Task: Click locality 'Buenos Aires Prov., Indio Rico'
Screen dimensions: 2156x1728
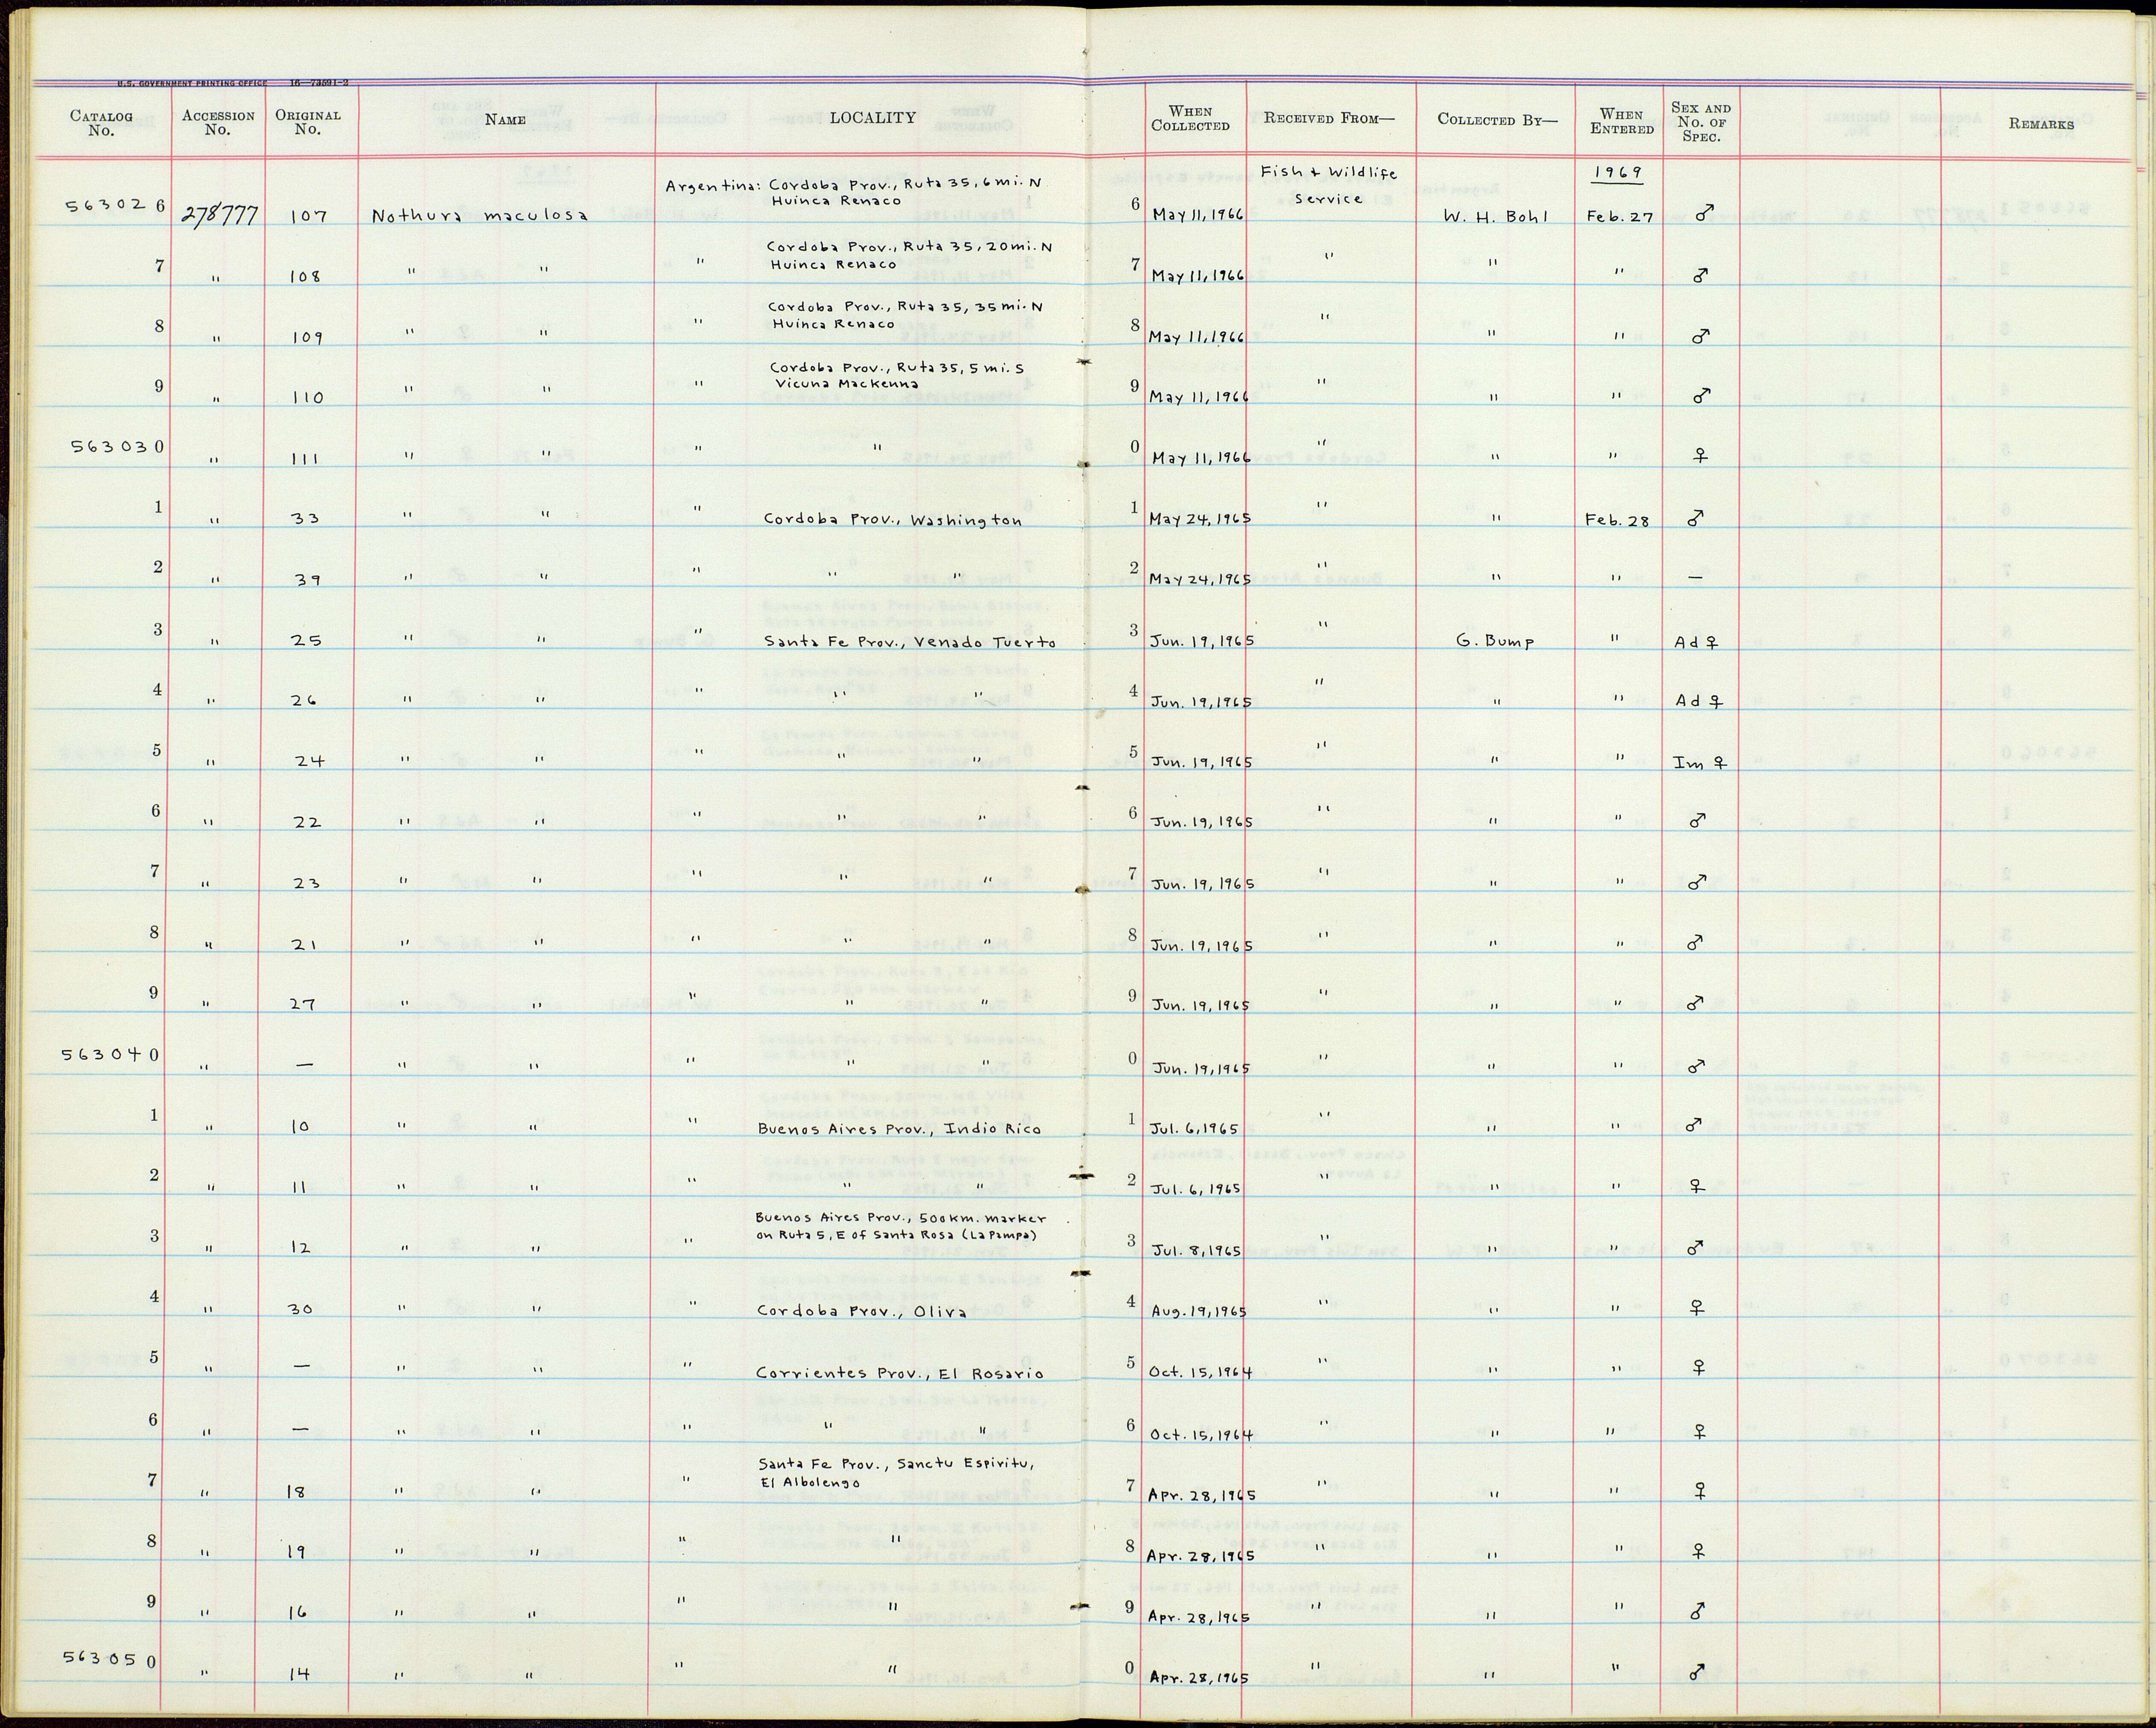Action: 900,1129
